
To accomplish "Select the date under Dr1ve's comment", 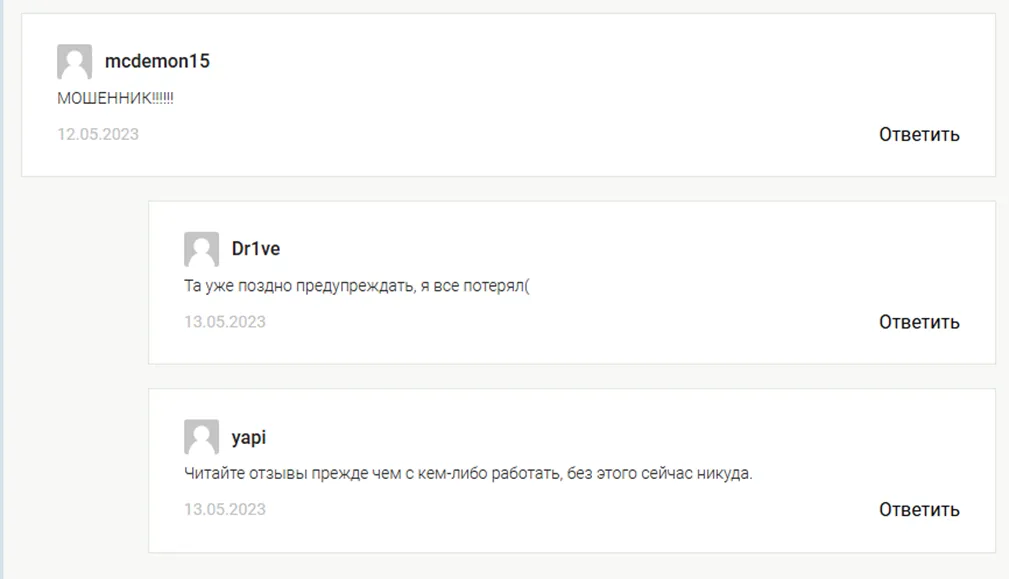I will point(225,322).
